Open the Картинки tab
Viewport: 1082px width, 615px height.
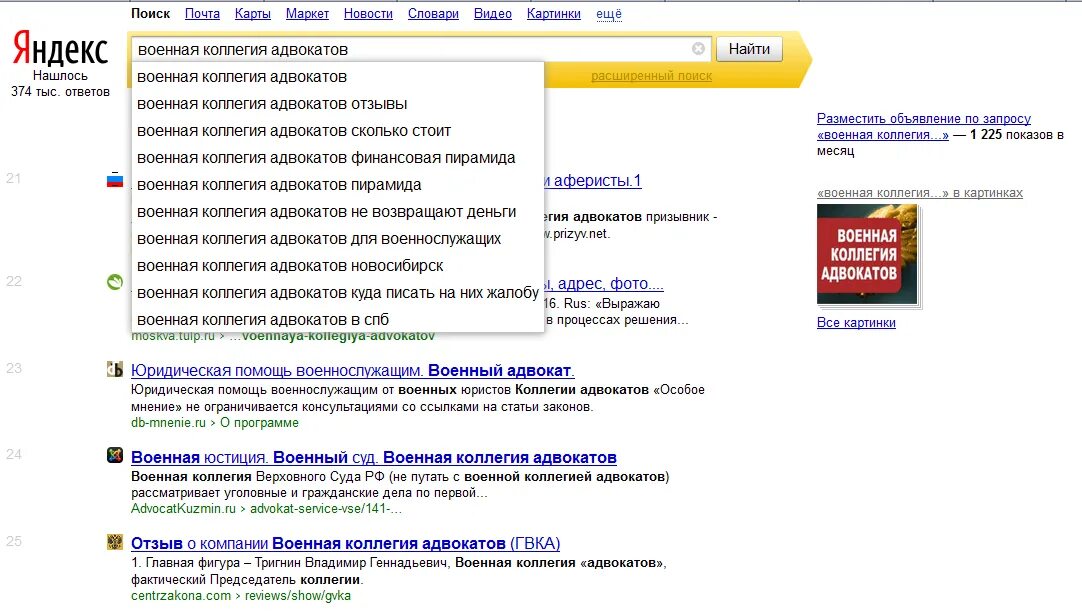click(553, 13)
